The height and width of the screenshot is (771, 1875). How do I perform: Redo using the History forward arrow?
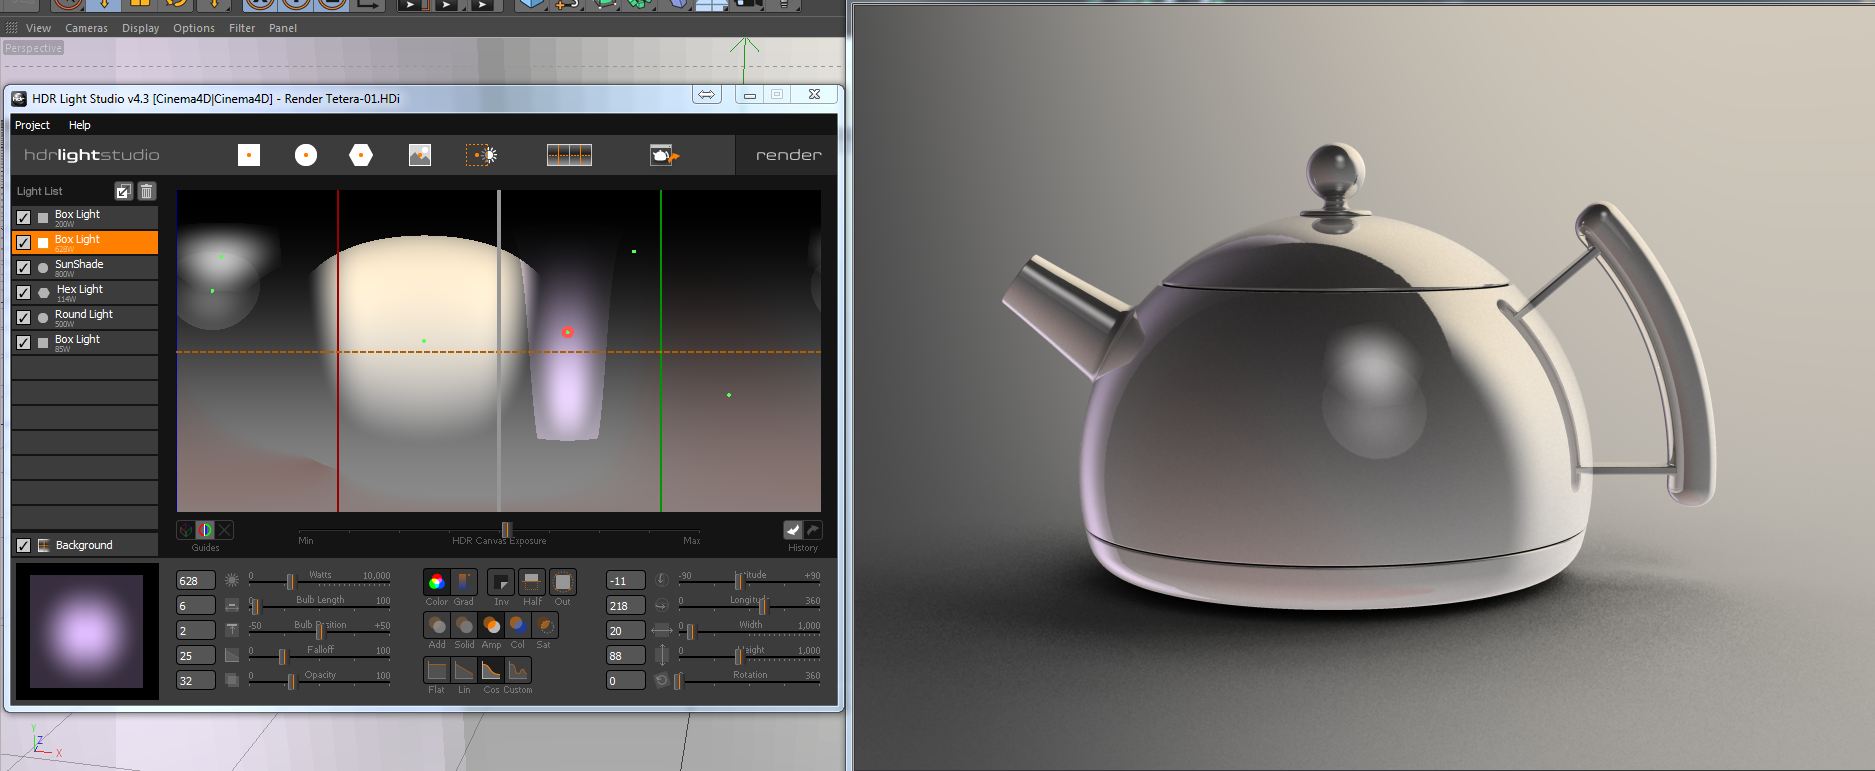coord(812,530)
